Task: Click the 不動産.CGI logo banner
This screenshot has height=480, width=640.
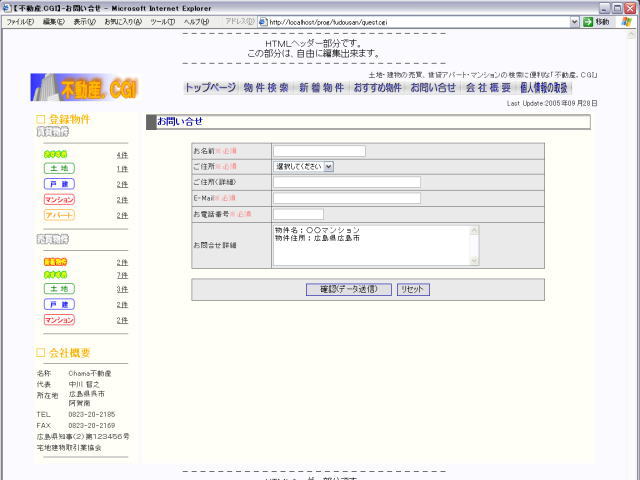Action: click(84, 87)
